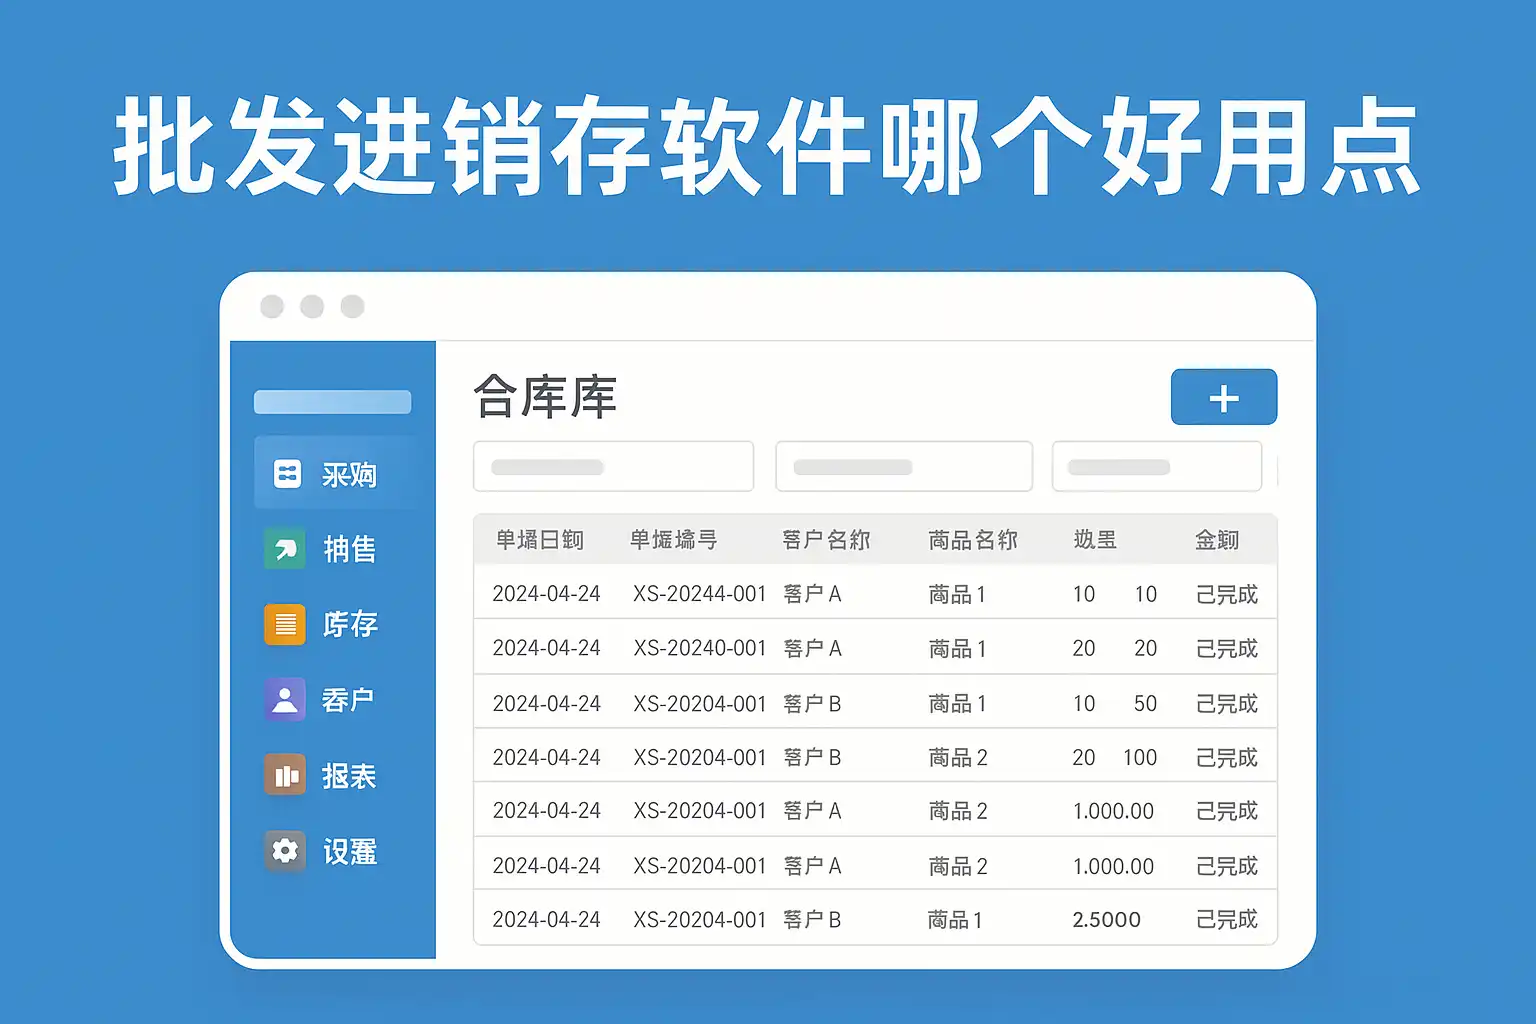Click order number XS-20240-001 in second row

(x=699, y=648)
